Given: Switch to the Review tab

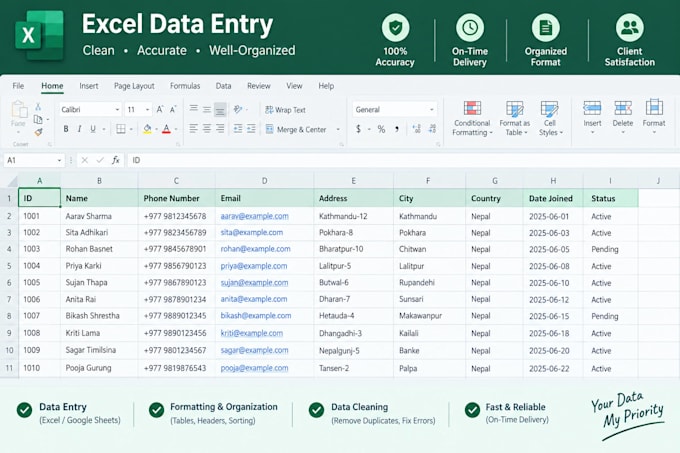Looking at the screenshot, I should click(x=258, y=86).
